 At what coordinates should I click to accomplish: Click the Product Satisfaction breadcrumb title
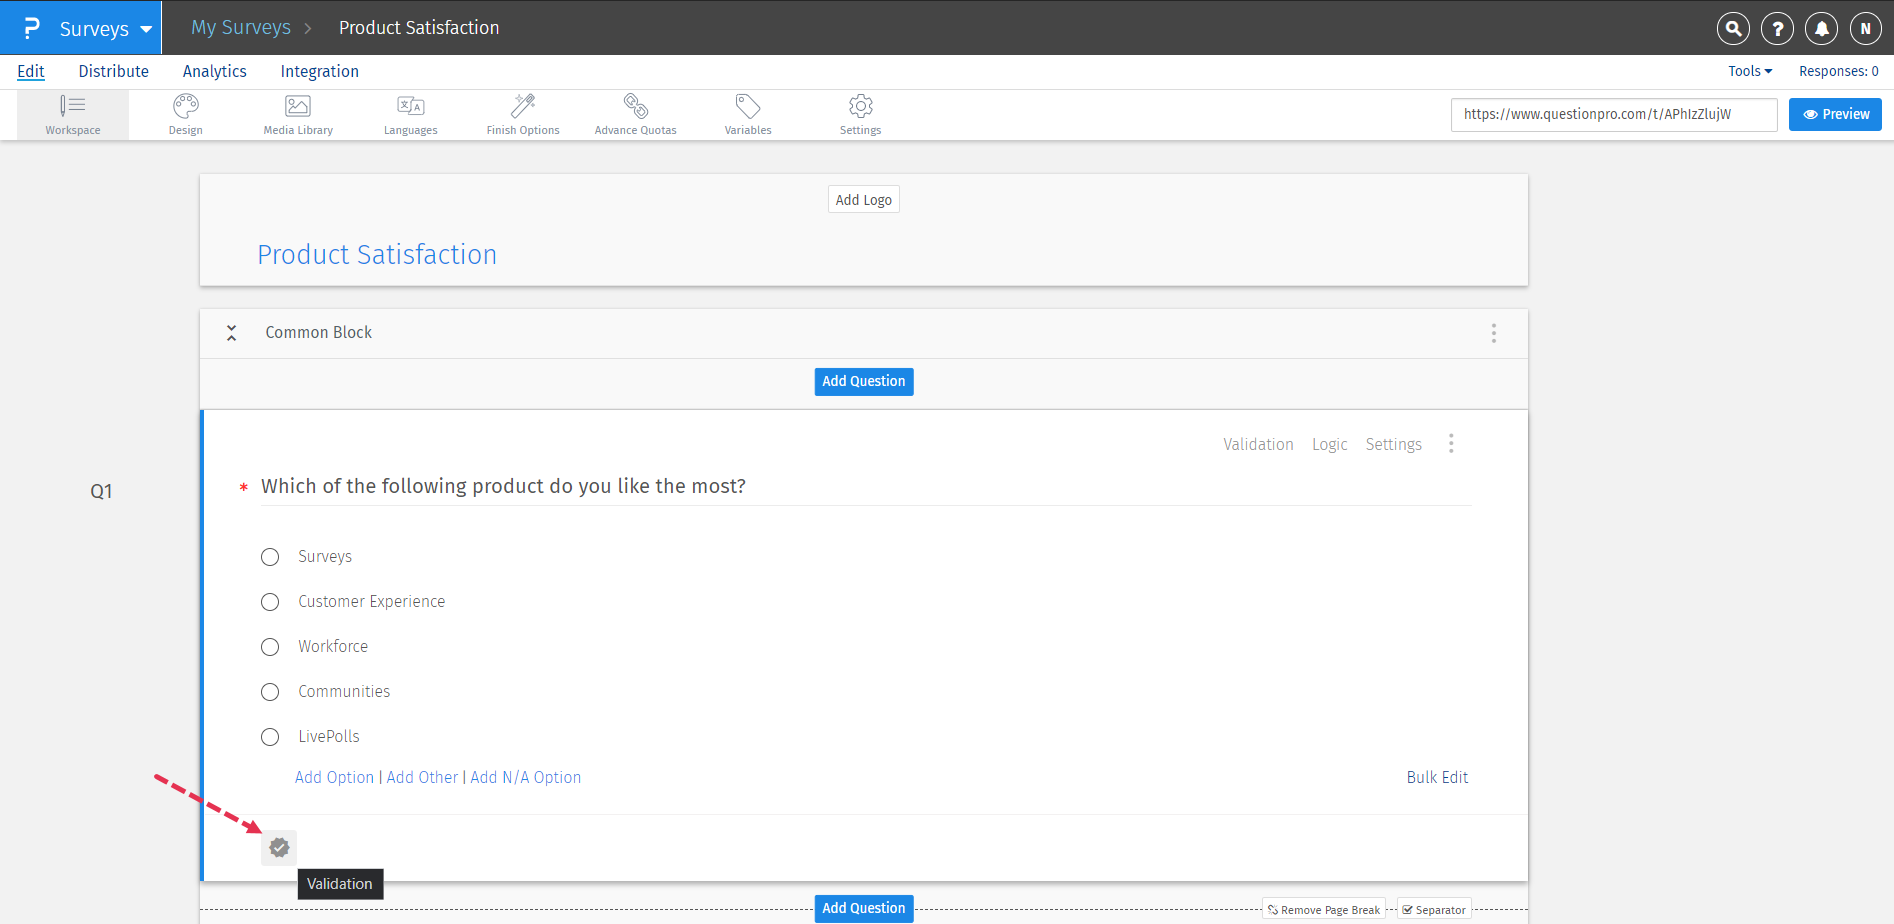419,28
